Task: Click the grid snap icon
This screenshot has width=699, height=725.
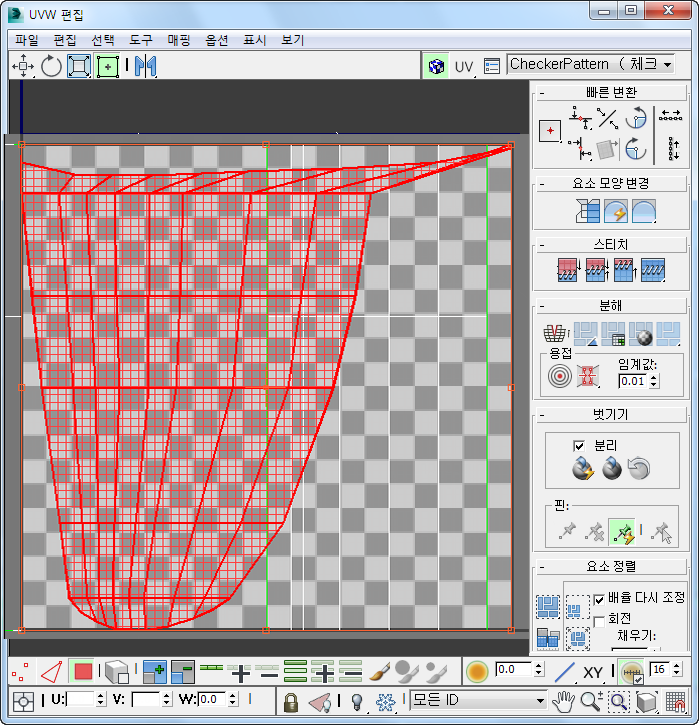Action: 675,702
